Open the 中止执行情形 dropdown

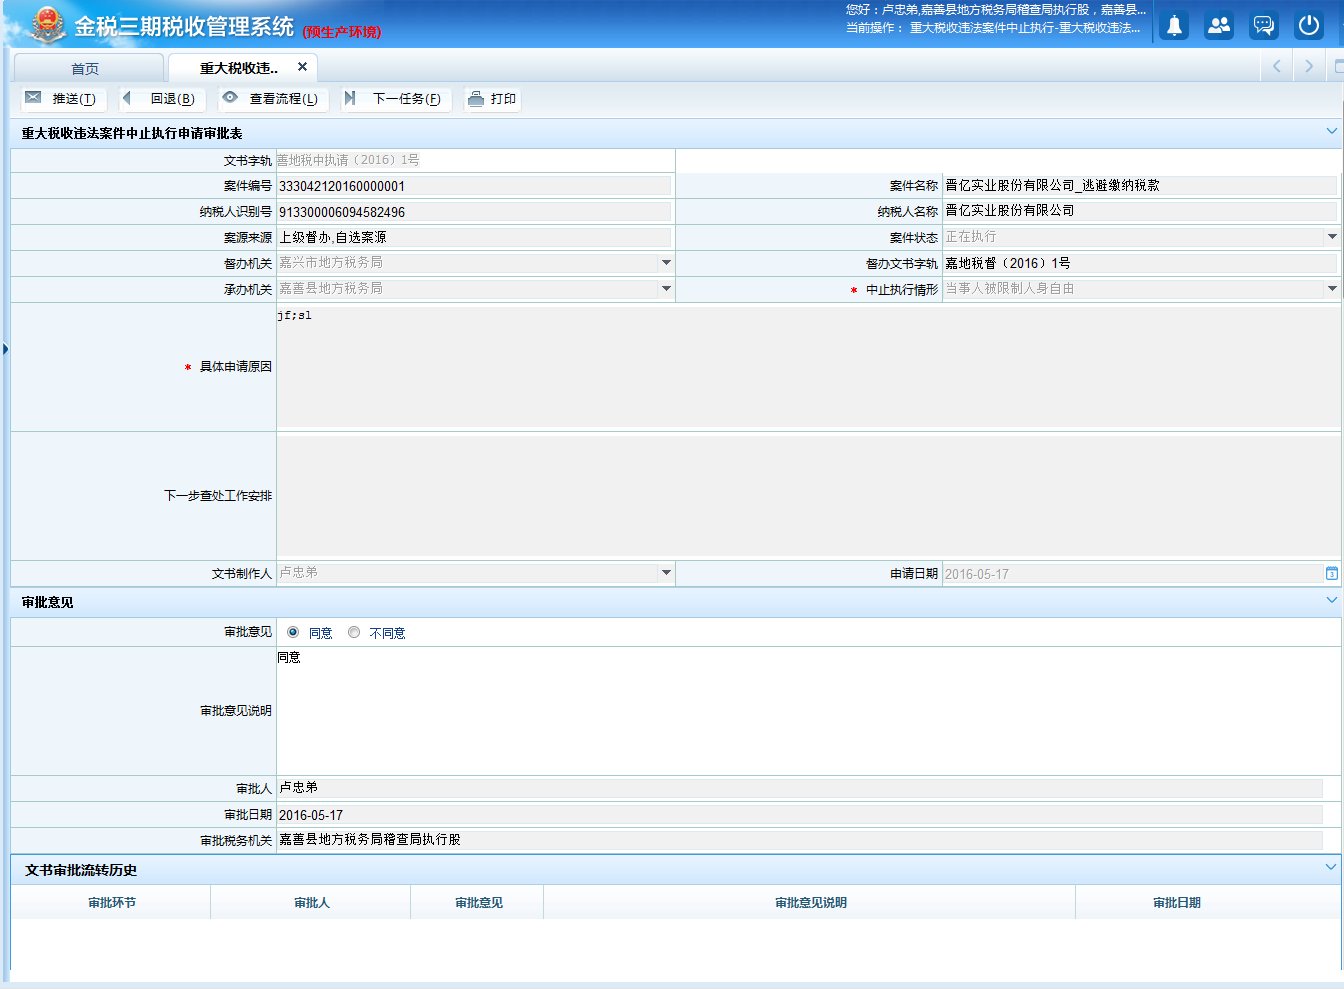pos(1332,289)
